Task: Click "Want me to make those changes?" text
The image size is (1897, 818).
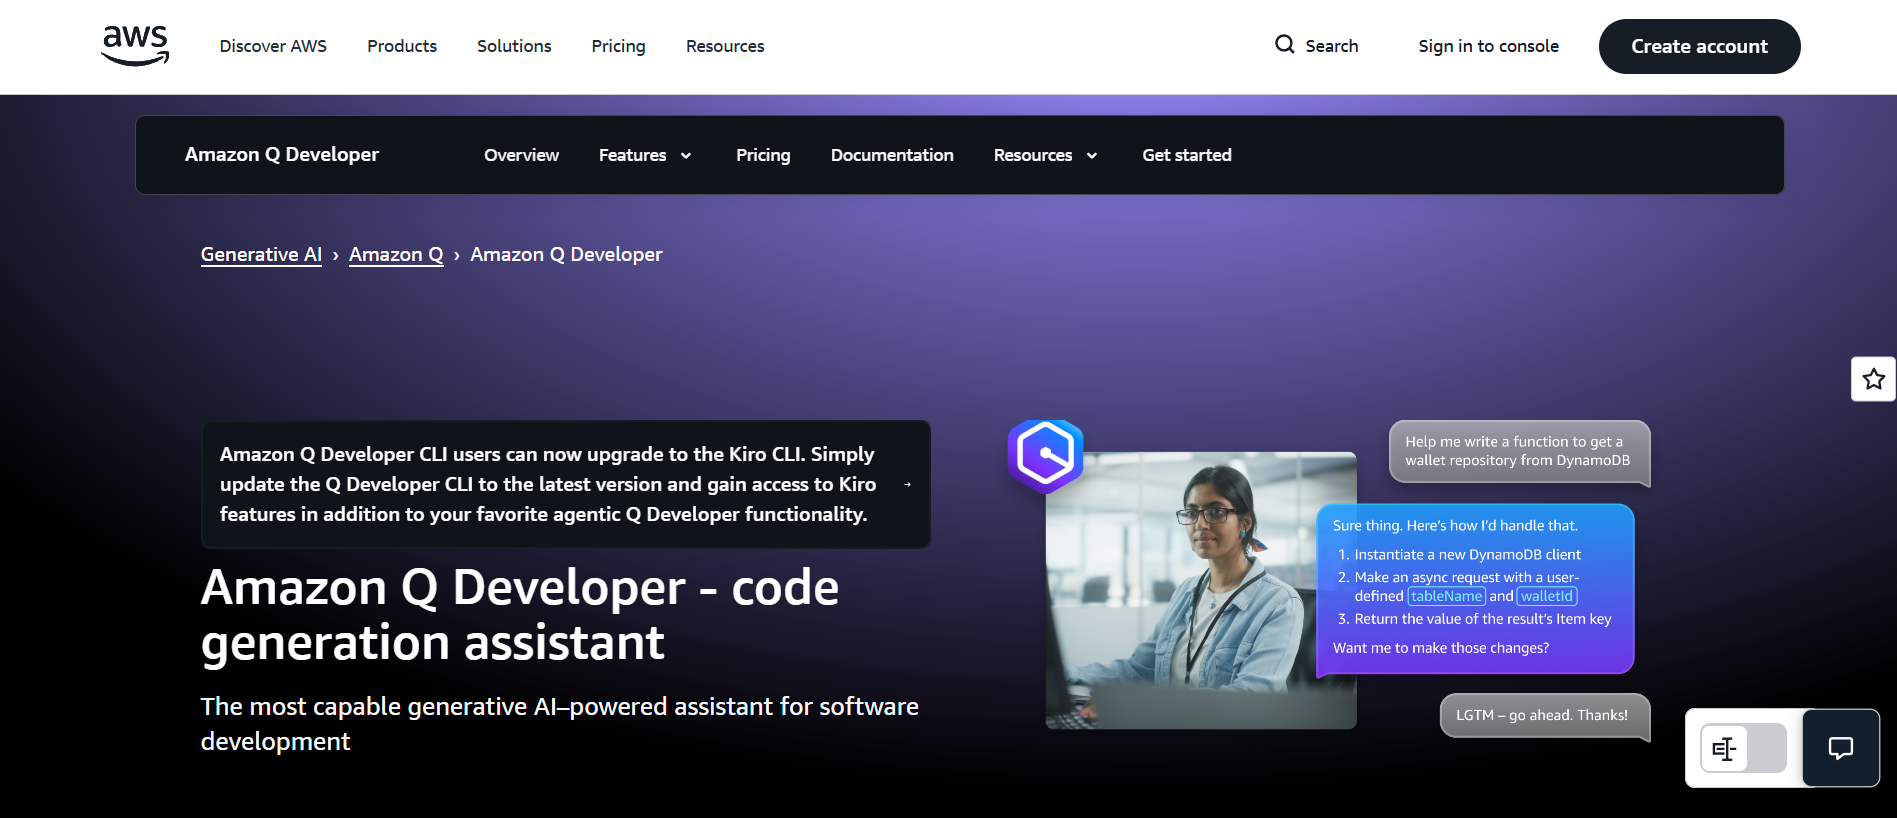Action: (1441, 648)
